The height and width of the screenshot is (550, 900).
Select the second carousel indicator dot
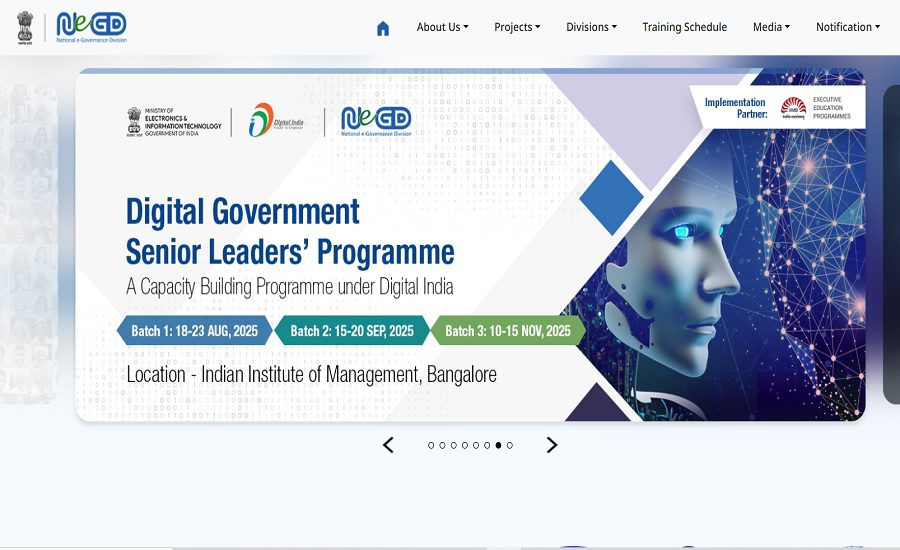tap(442, 446)
